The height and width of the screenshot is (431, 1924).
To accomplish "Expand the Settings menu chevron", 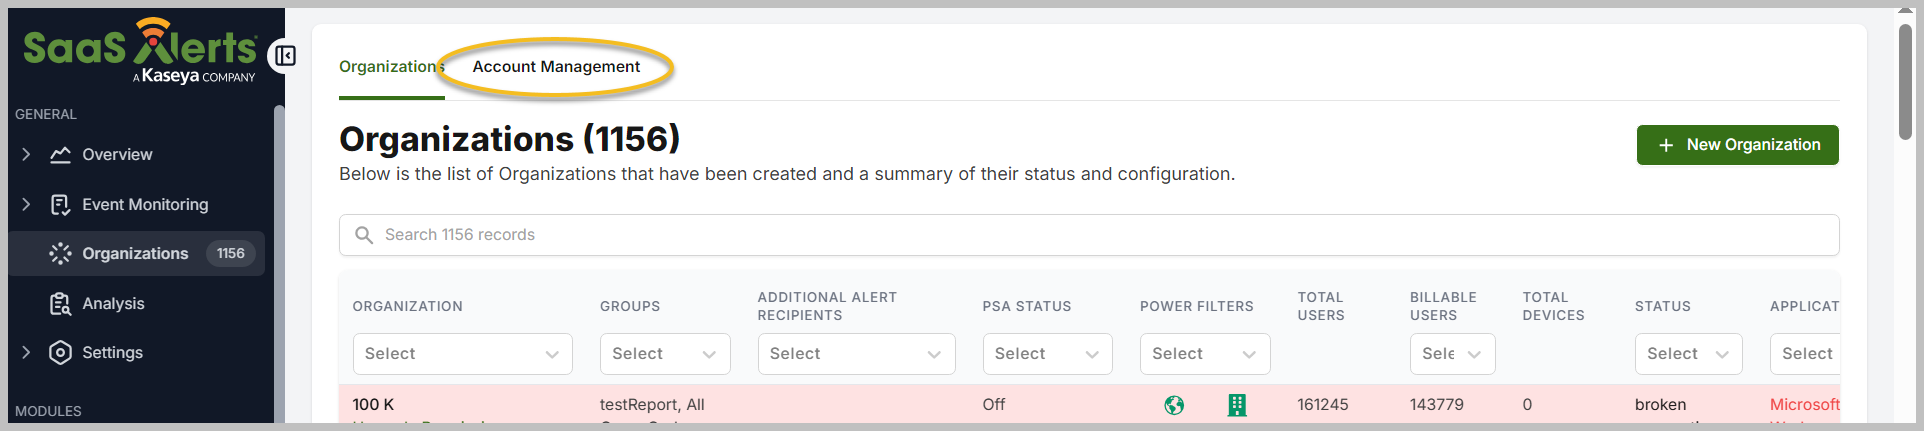I will click(x=26, y=353).
